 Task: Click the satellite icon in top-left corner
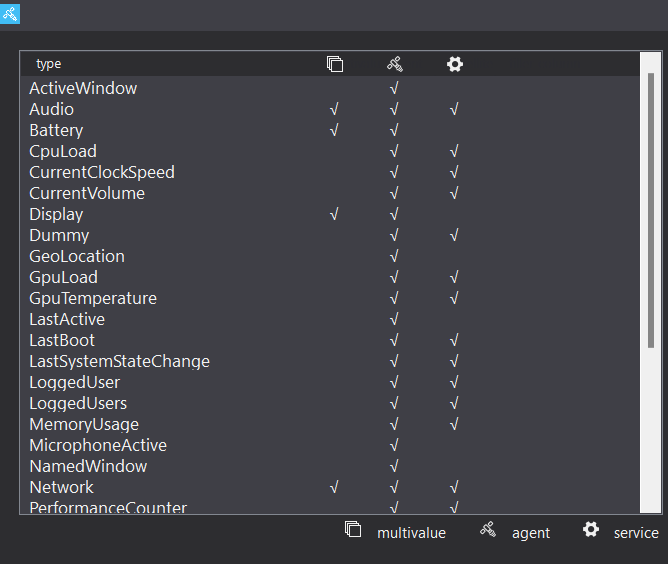[10, 14]
